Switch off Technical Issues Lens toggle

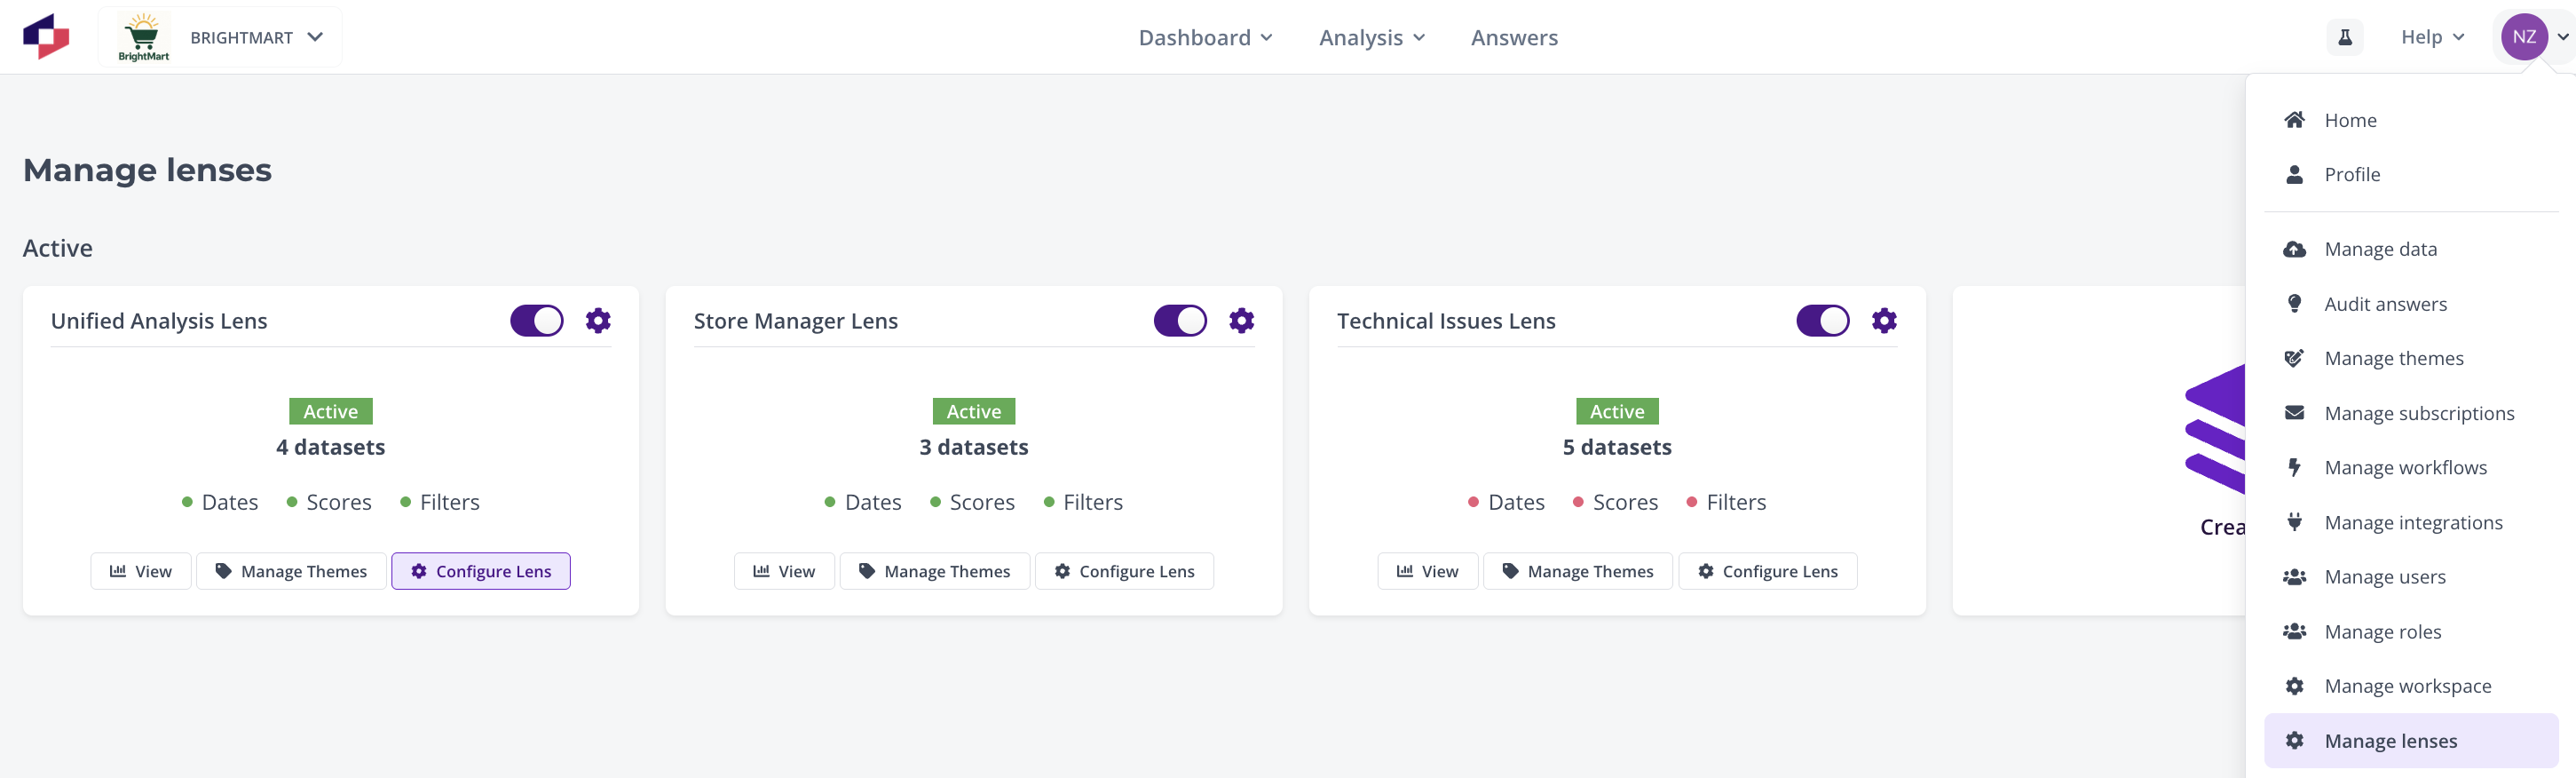point(1822,320)
